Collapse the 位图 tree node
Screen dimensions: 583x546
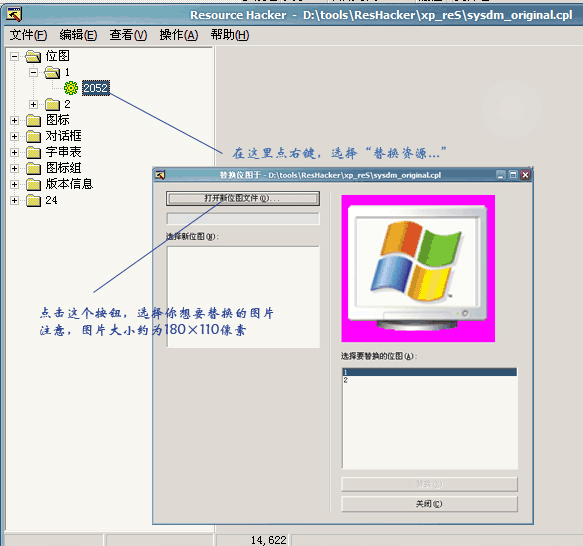[x=15, y=57]
